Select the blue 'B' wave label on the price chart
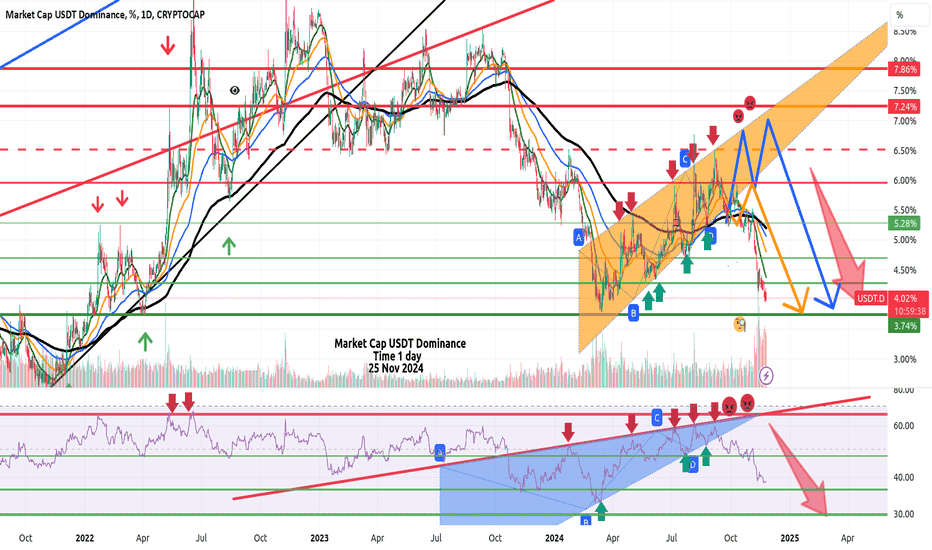The width and height of the screenshot is (932, 550). pos(634,313)
